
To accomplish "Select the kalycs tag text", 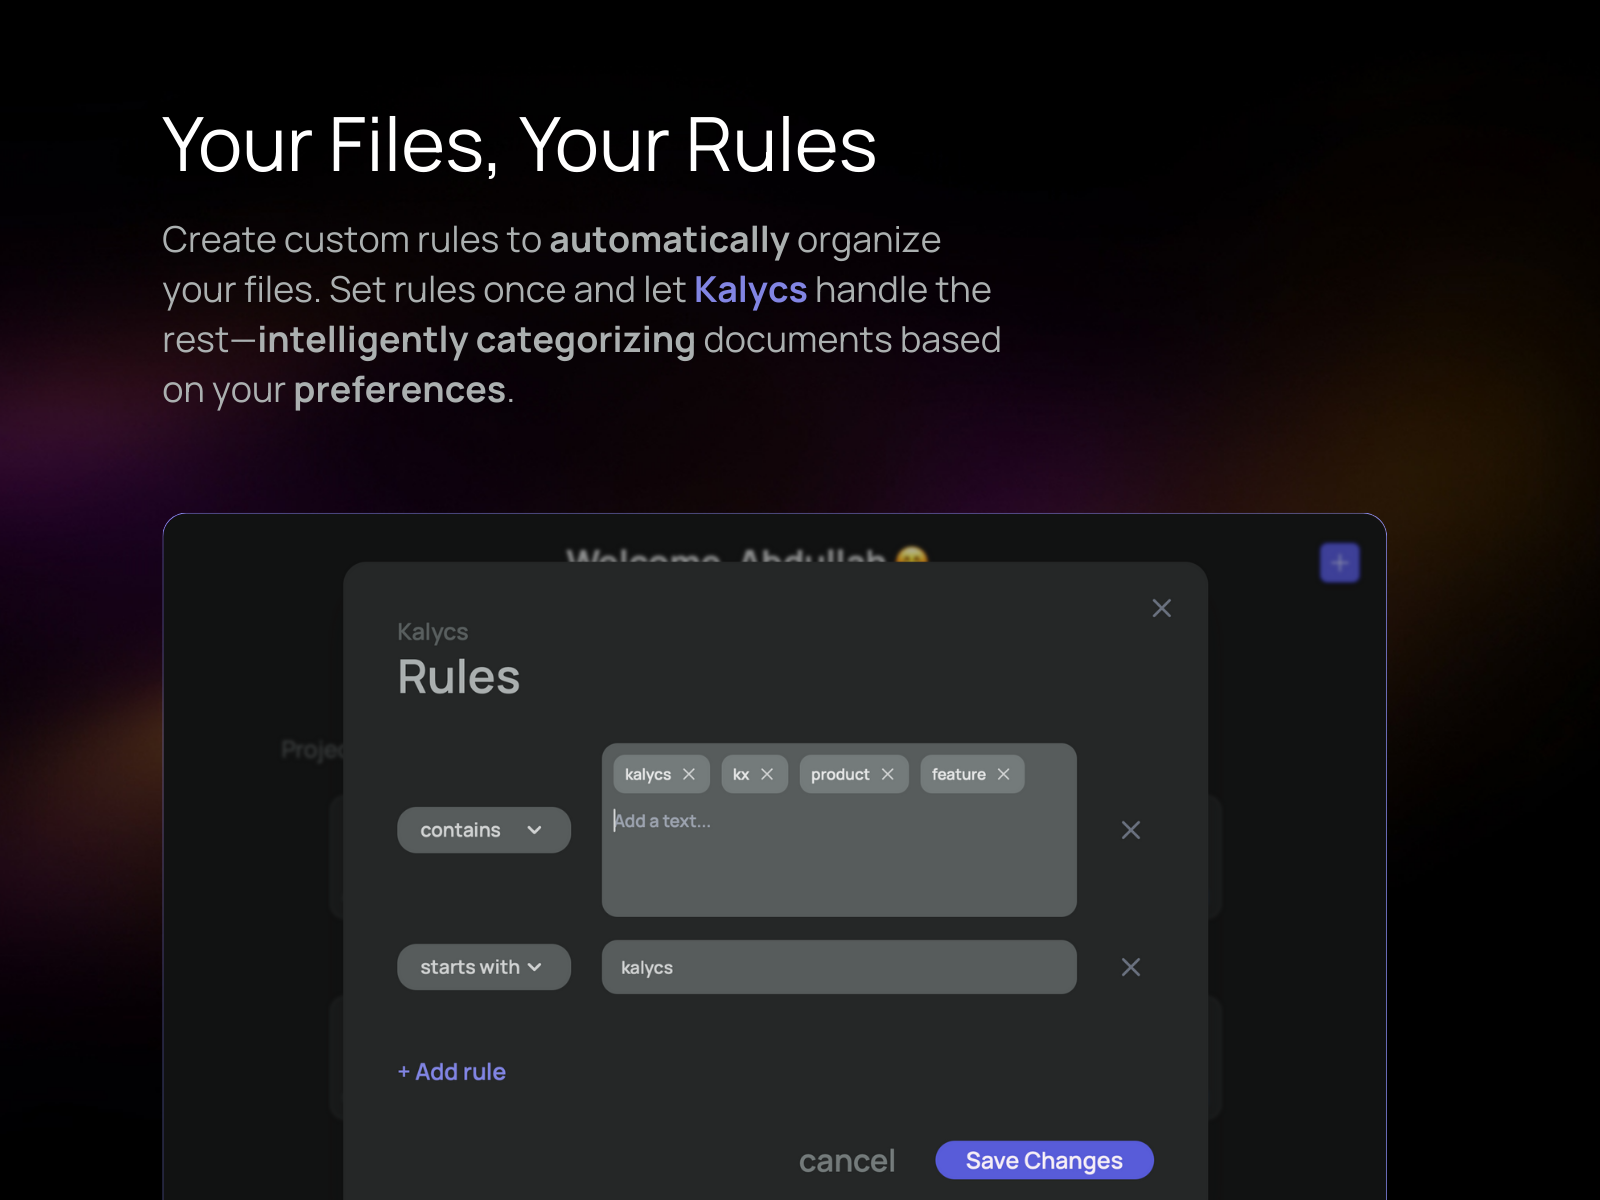I will point(648,775).
